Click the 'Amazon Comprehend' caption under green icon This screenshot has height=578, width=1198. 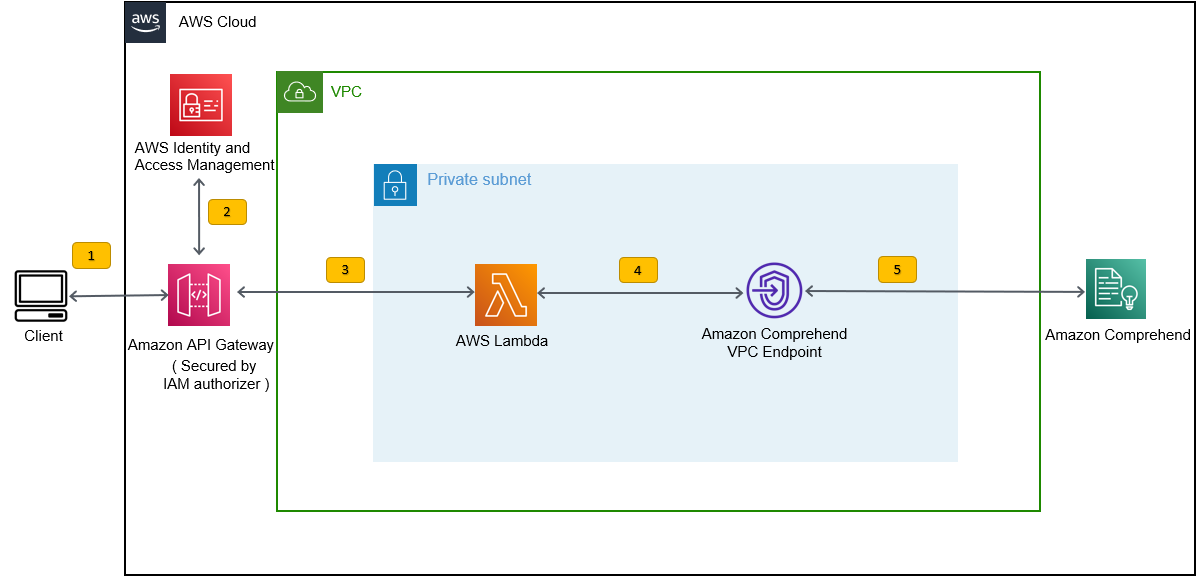(1118, 334)
